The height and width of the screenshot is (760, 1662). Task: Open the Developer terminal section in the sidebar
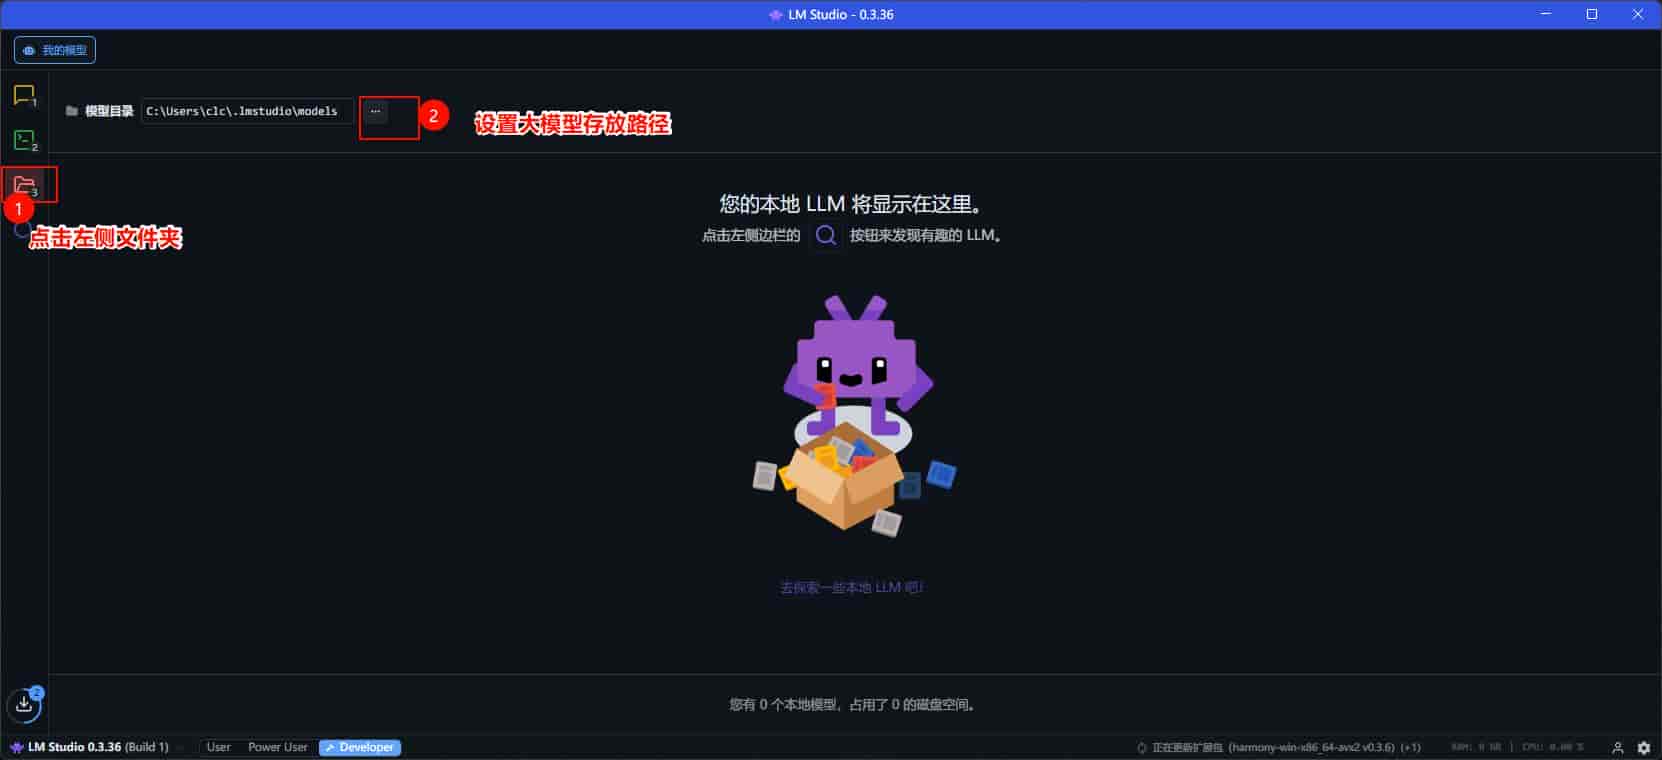click(24, 140)
